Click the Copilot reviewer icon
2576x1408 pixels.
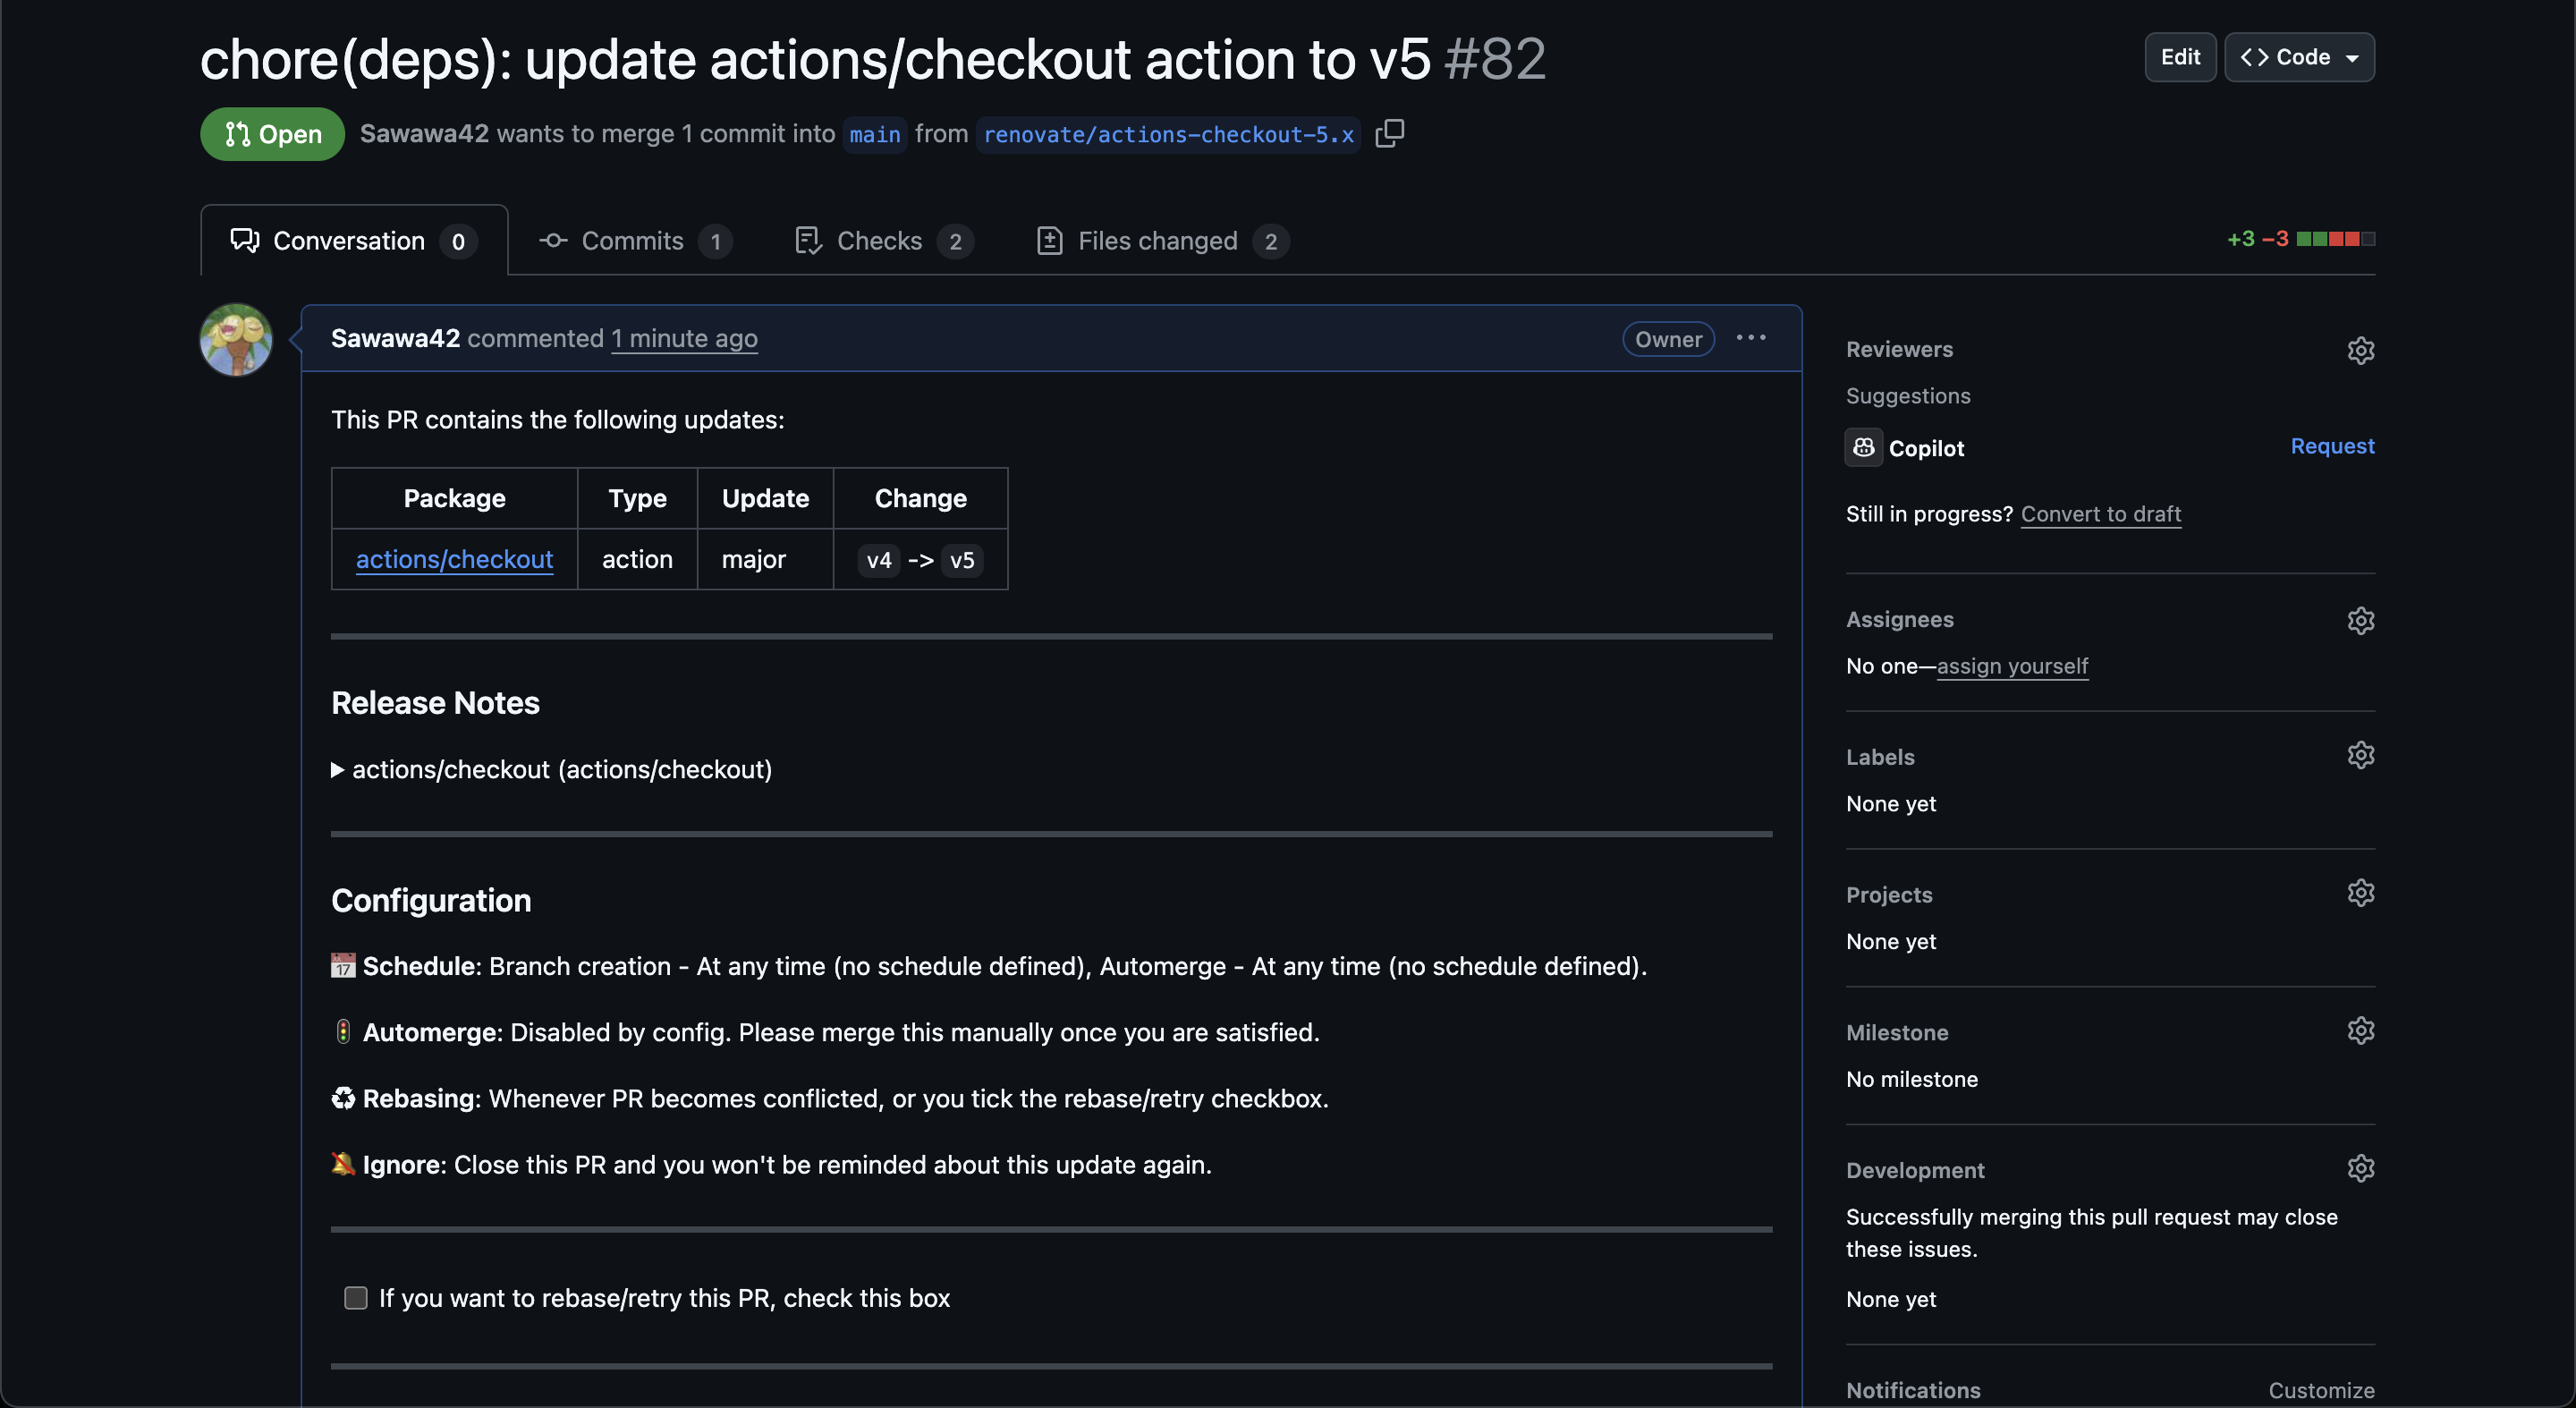[1863, 448]
